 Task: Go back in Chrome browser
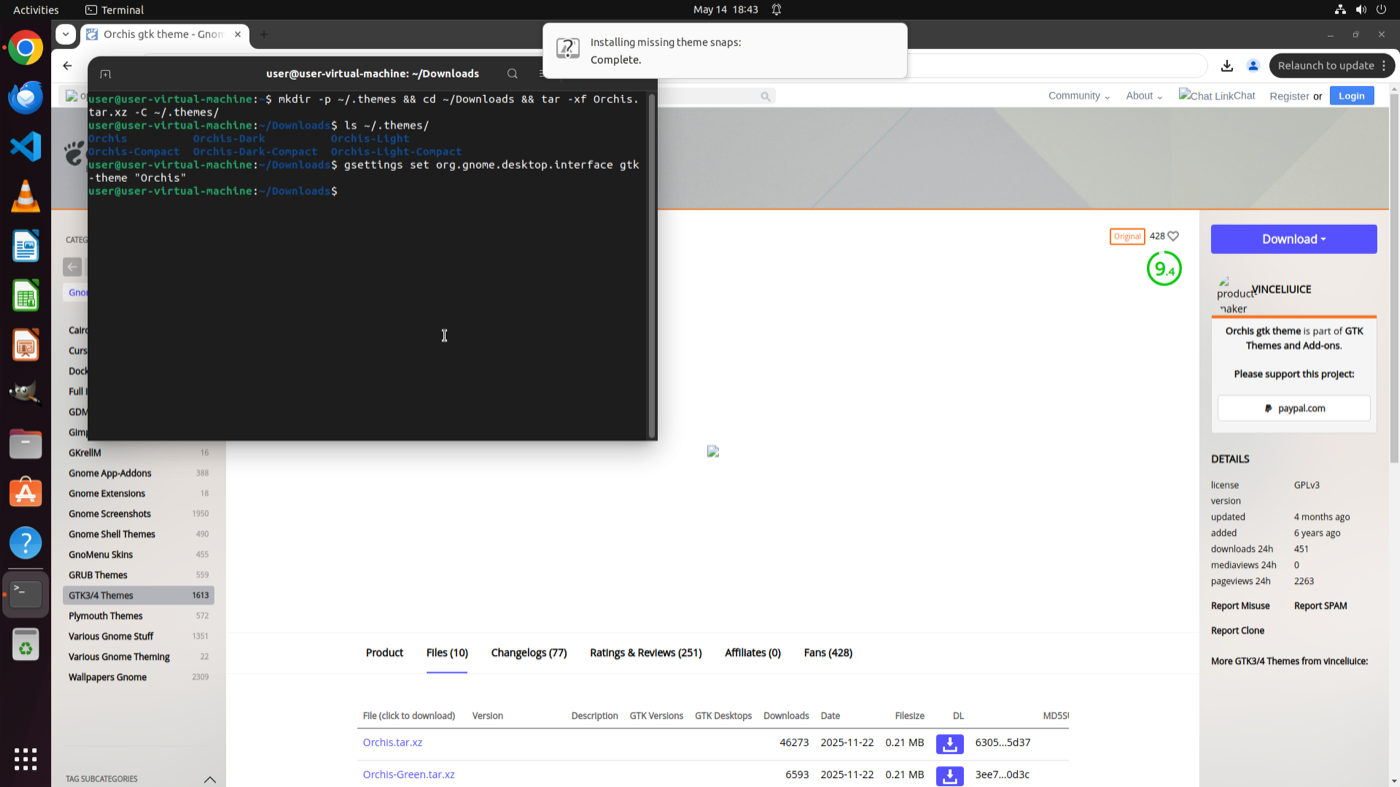(68, 66)
